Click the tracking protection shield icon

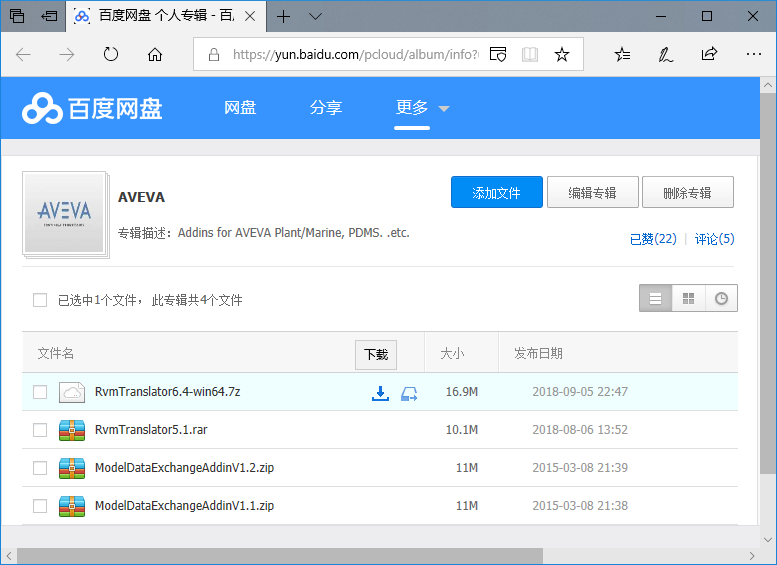coord(498,54)
